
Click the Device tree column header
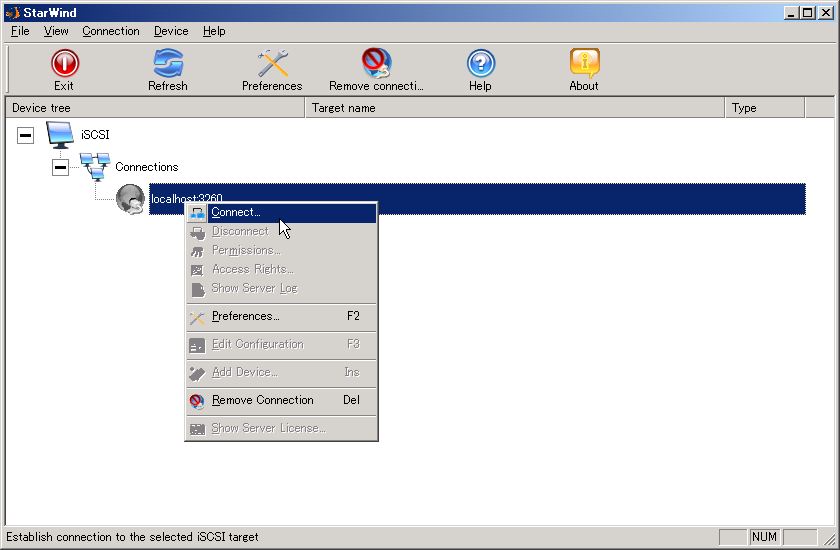[x=155, y=108]
